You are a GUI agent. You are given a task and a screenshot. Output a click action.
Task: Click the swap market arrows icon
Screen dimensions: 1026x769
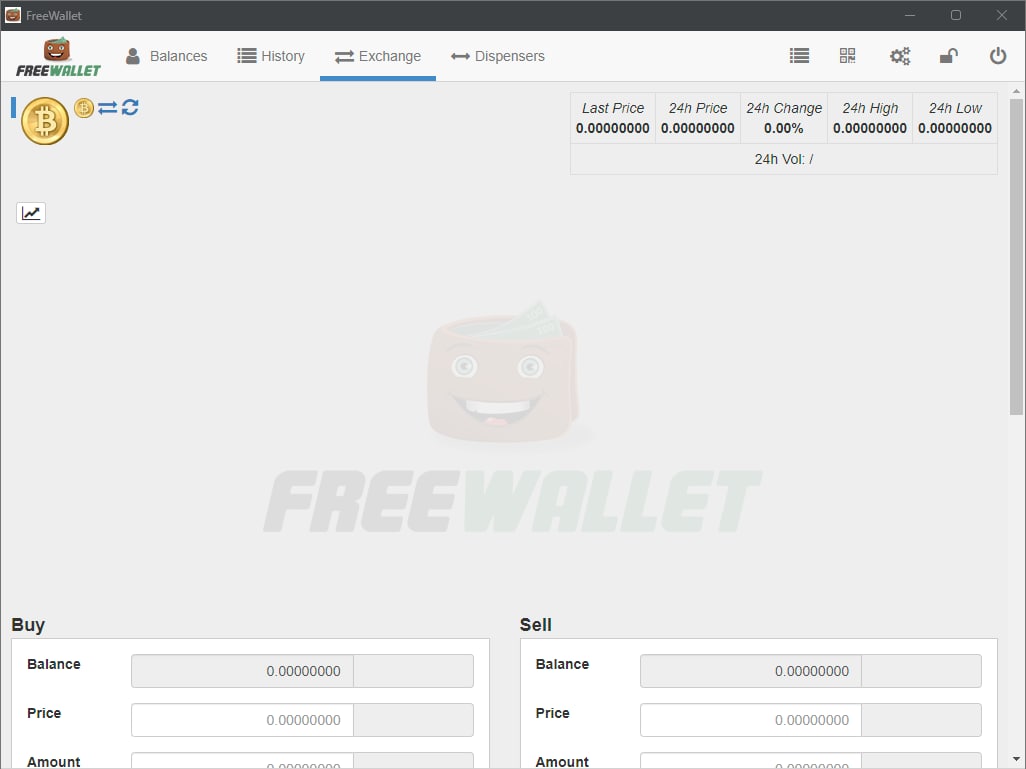(x=107, y=107)
